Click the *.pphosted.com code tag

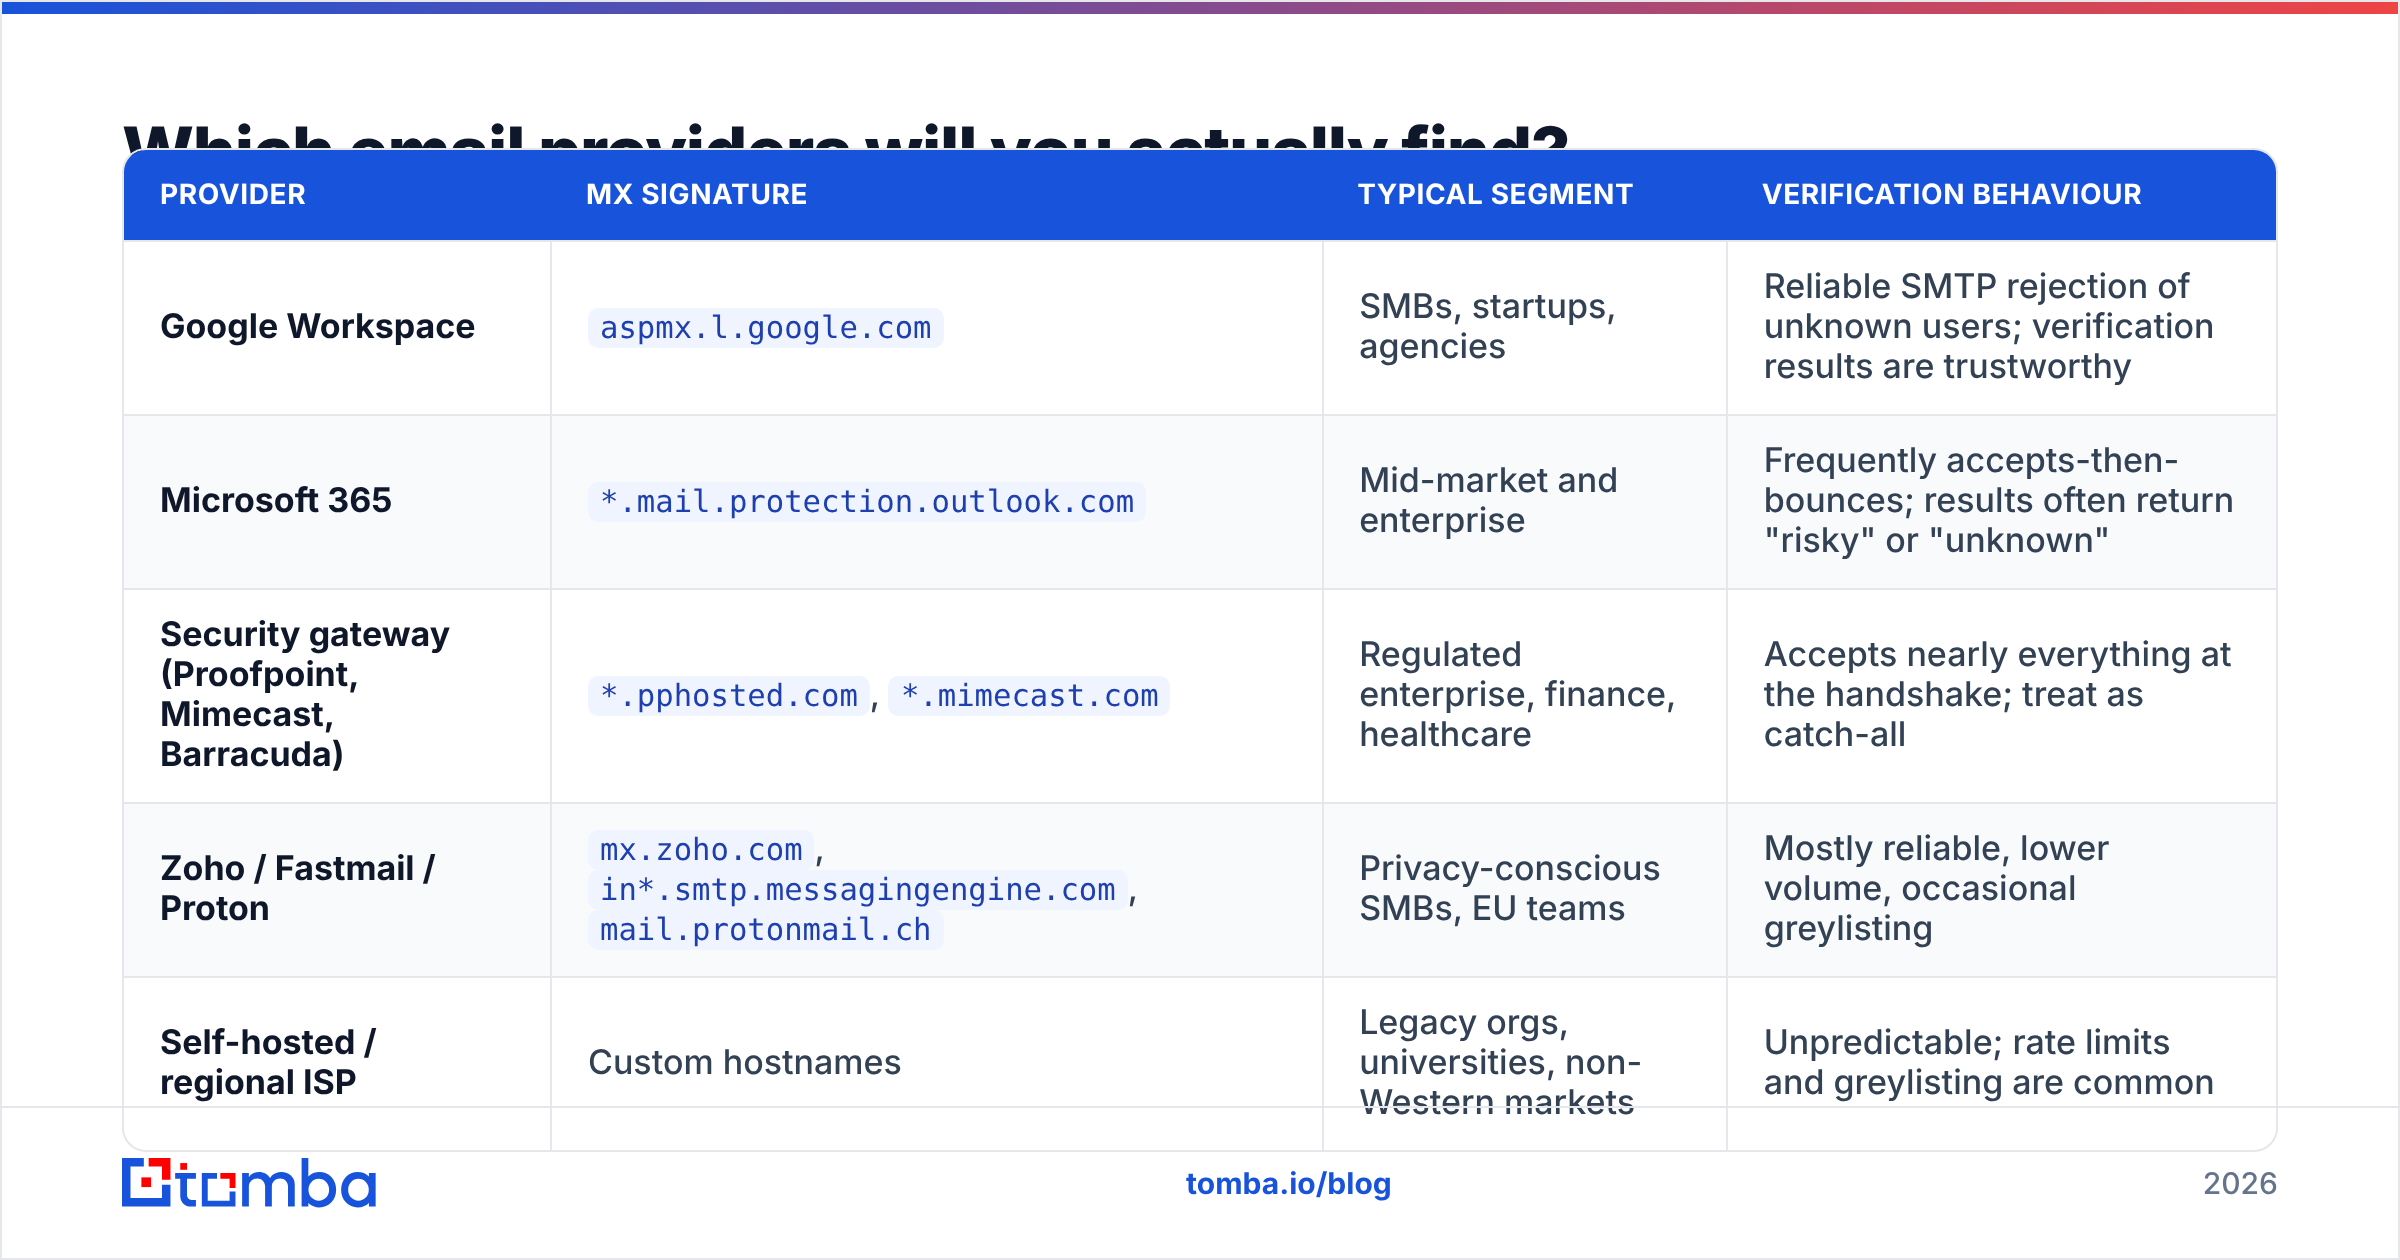pos(728,696)
